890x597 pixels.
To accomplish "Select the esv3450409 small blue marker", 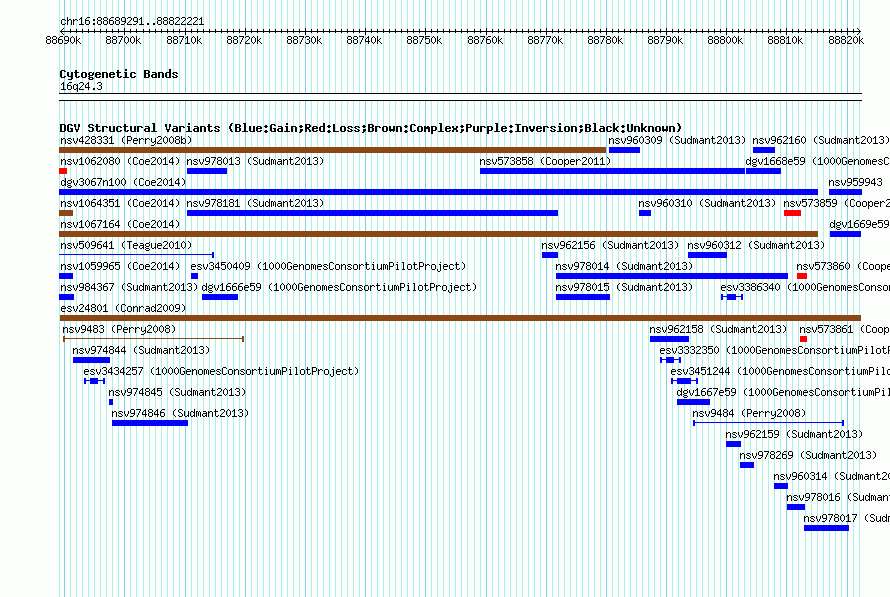I will (x=195, y=276).
